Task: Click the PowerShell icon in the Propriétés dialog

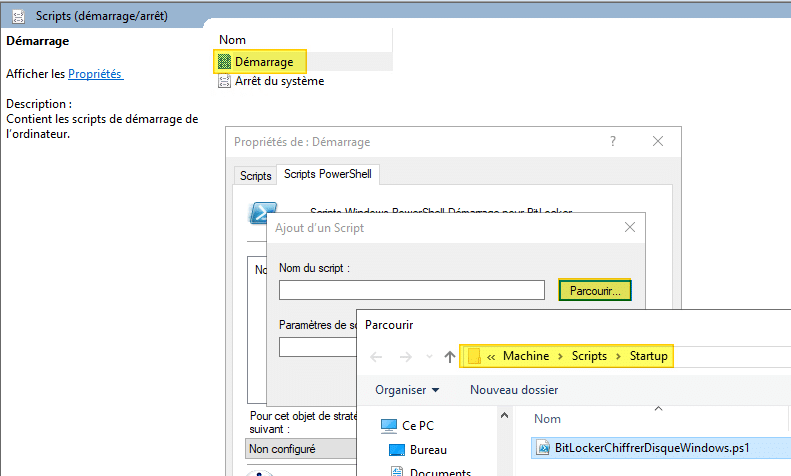Action: tap(262, 213)
